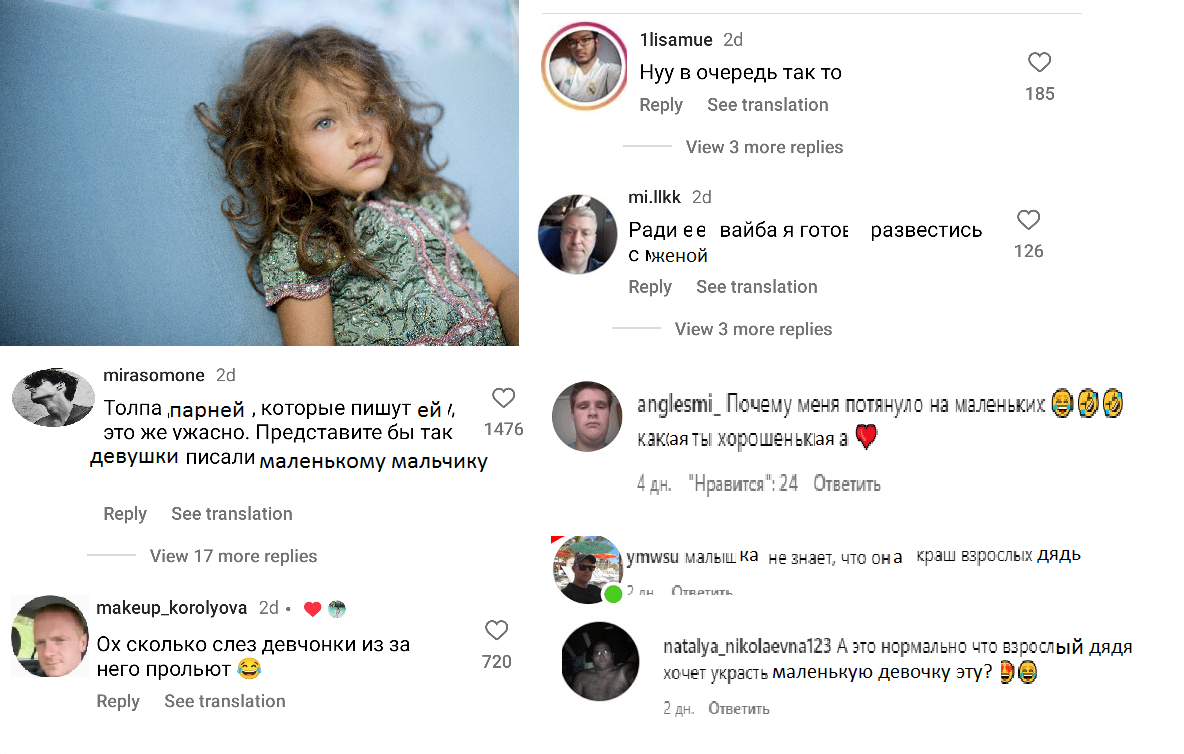Open anglesmi_'s profile avatar
This screenshot has height=754, width=1184.
(588, 417)
